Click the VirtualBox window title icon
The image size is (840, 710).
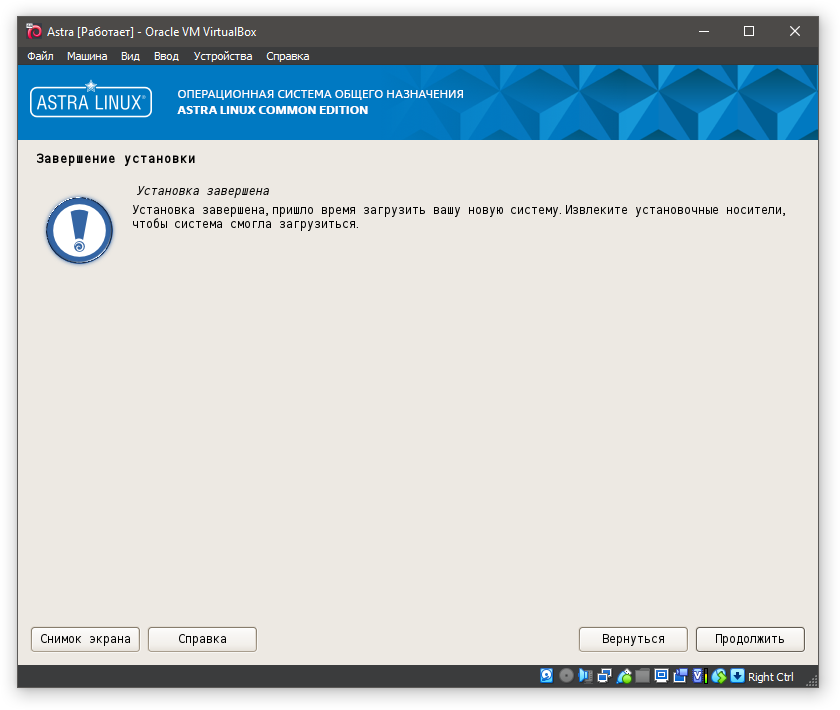(x=33, y=32)
